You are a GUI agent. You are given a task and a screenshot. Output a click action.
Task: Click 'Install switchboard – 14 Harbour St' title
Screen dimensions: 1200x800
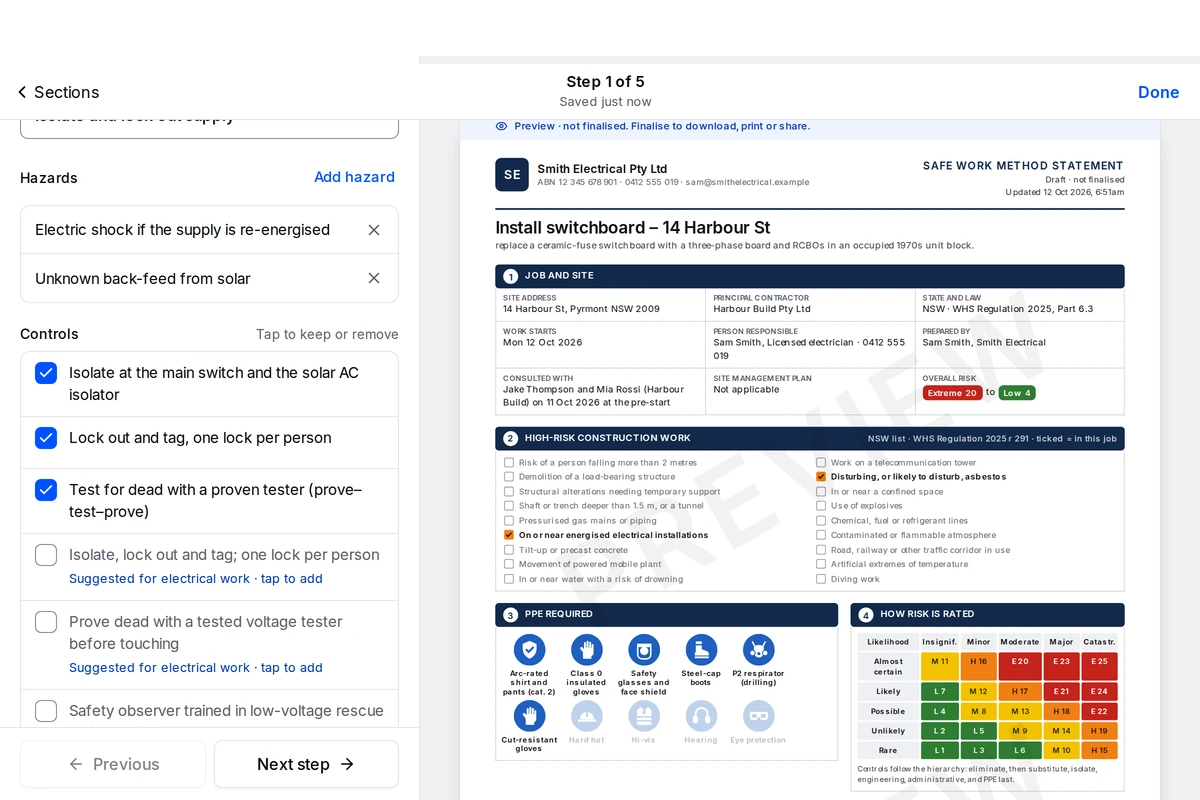(633, 227)
